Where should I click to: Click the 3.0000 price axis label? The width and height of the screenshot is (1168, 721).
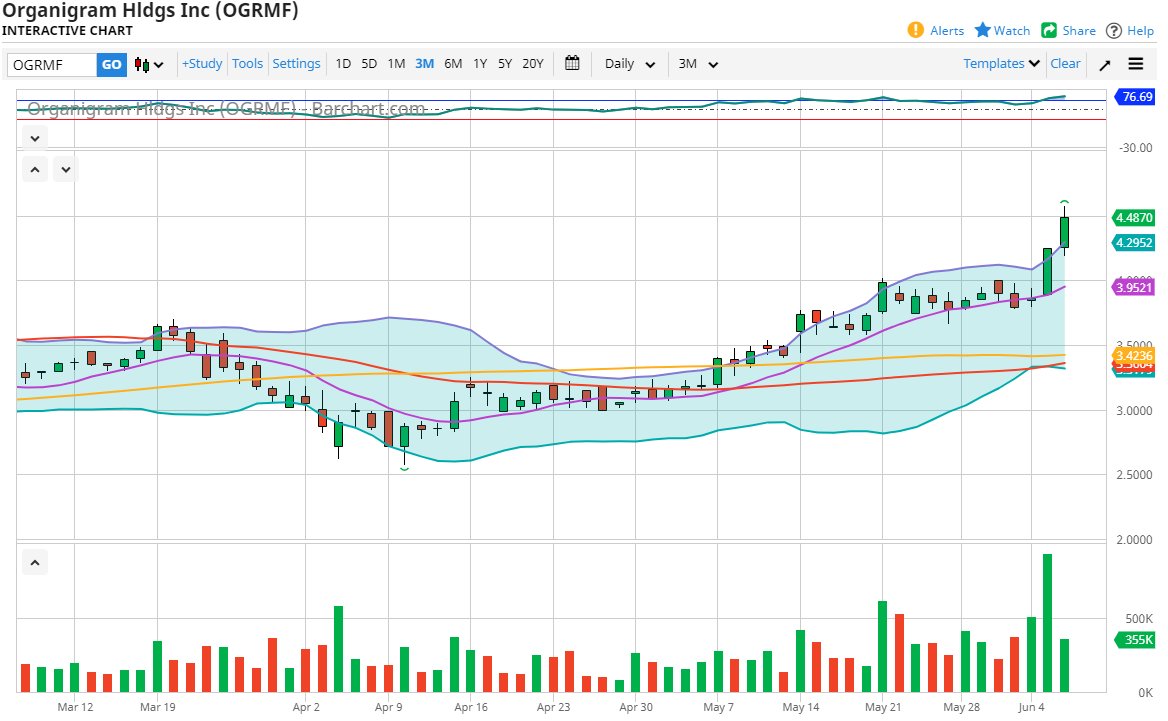(1134, 411)
